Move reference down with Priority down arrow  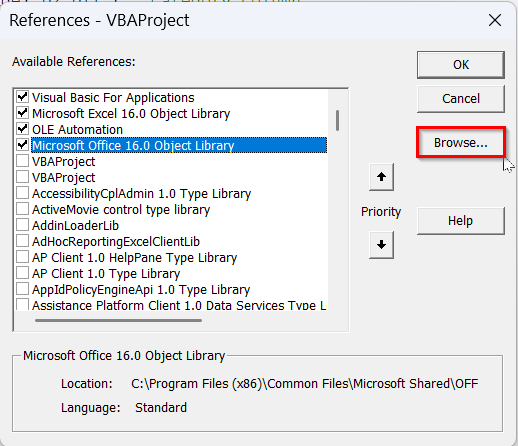click(381, 245)
